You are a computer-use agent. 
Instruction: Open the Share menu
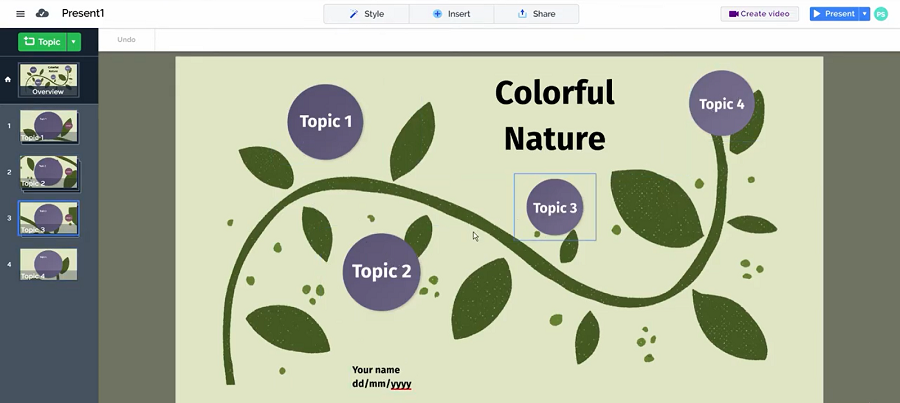click(x=537, y=14)
